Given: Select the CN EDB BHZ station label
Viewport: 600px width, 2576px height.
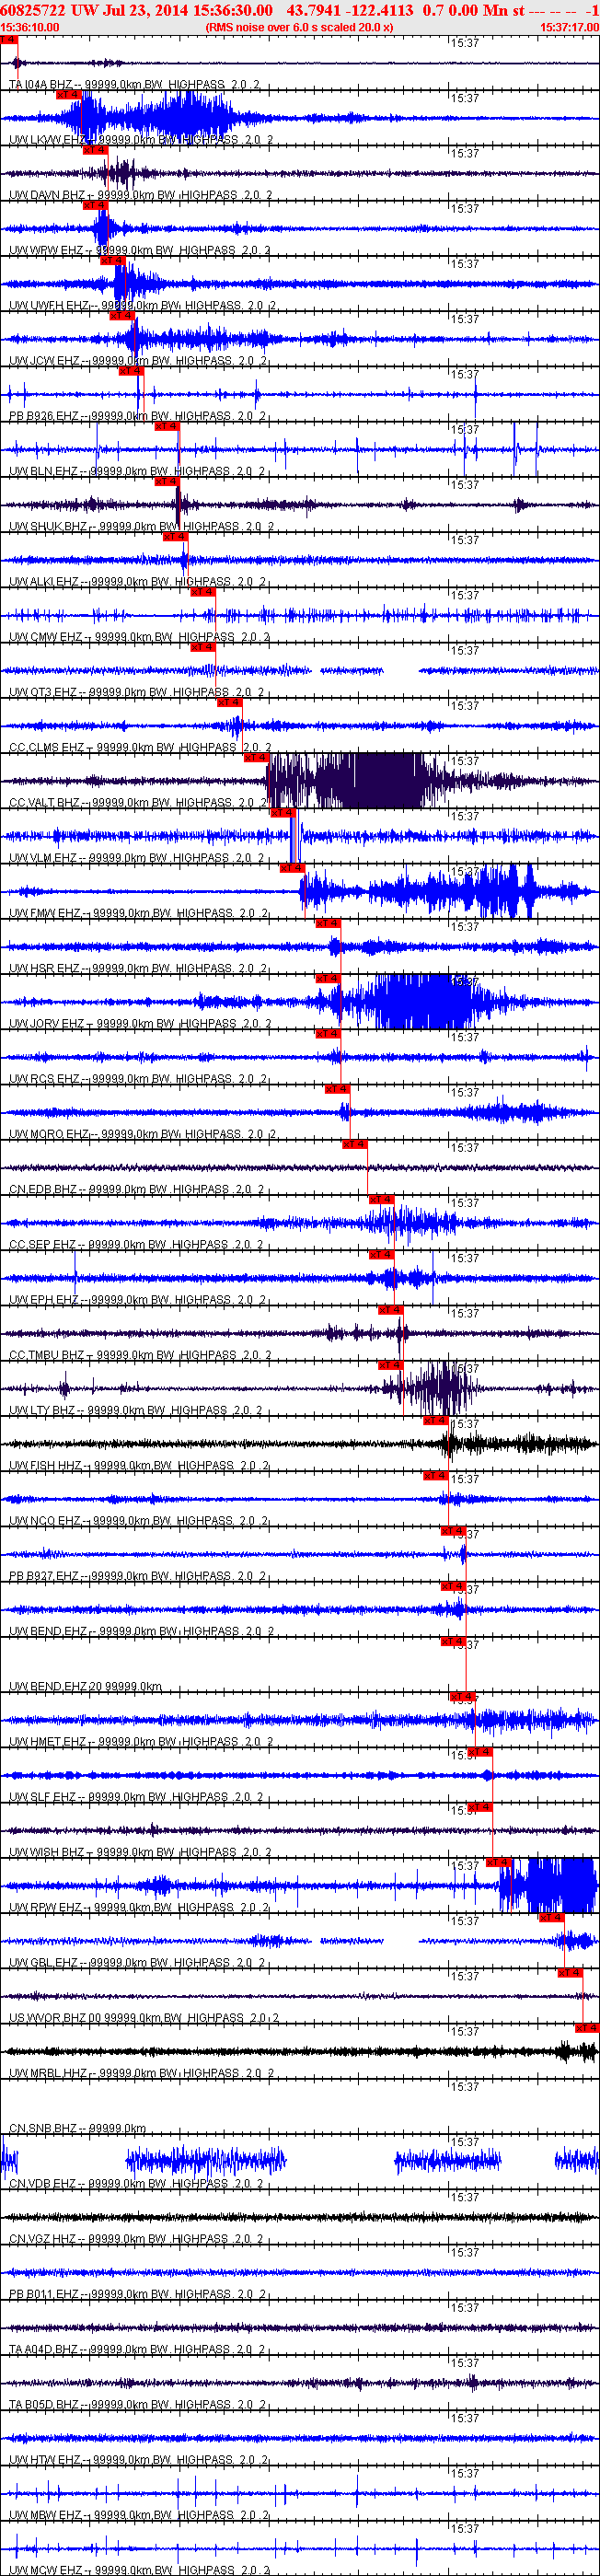Looking at the screenshot, I should point(137,1189).
